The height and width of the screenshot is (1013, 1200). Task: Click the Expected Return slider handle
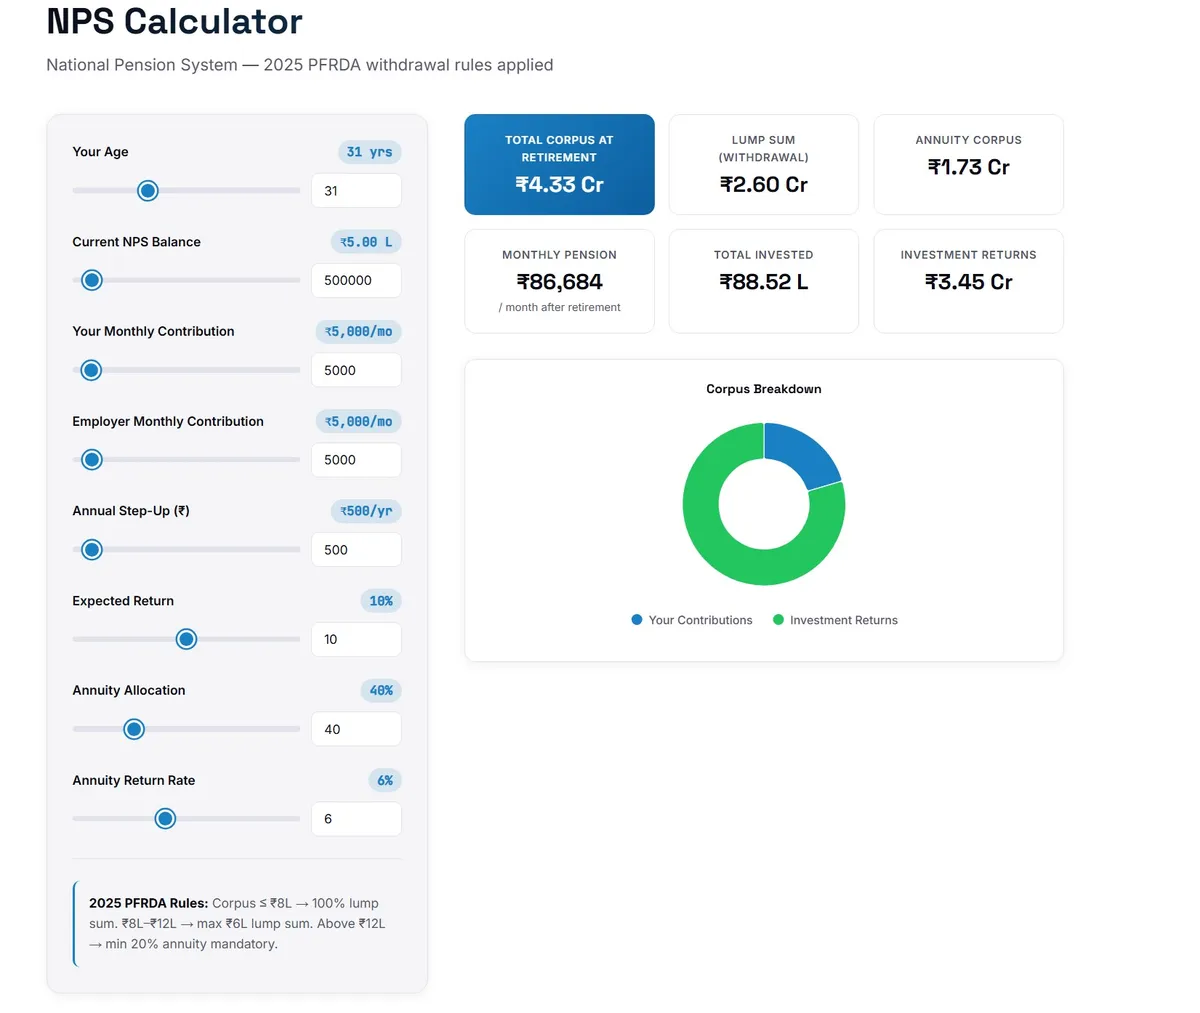point(186,640)
